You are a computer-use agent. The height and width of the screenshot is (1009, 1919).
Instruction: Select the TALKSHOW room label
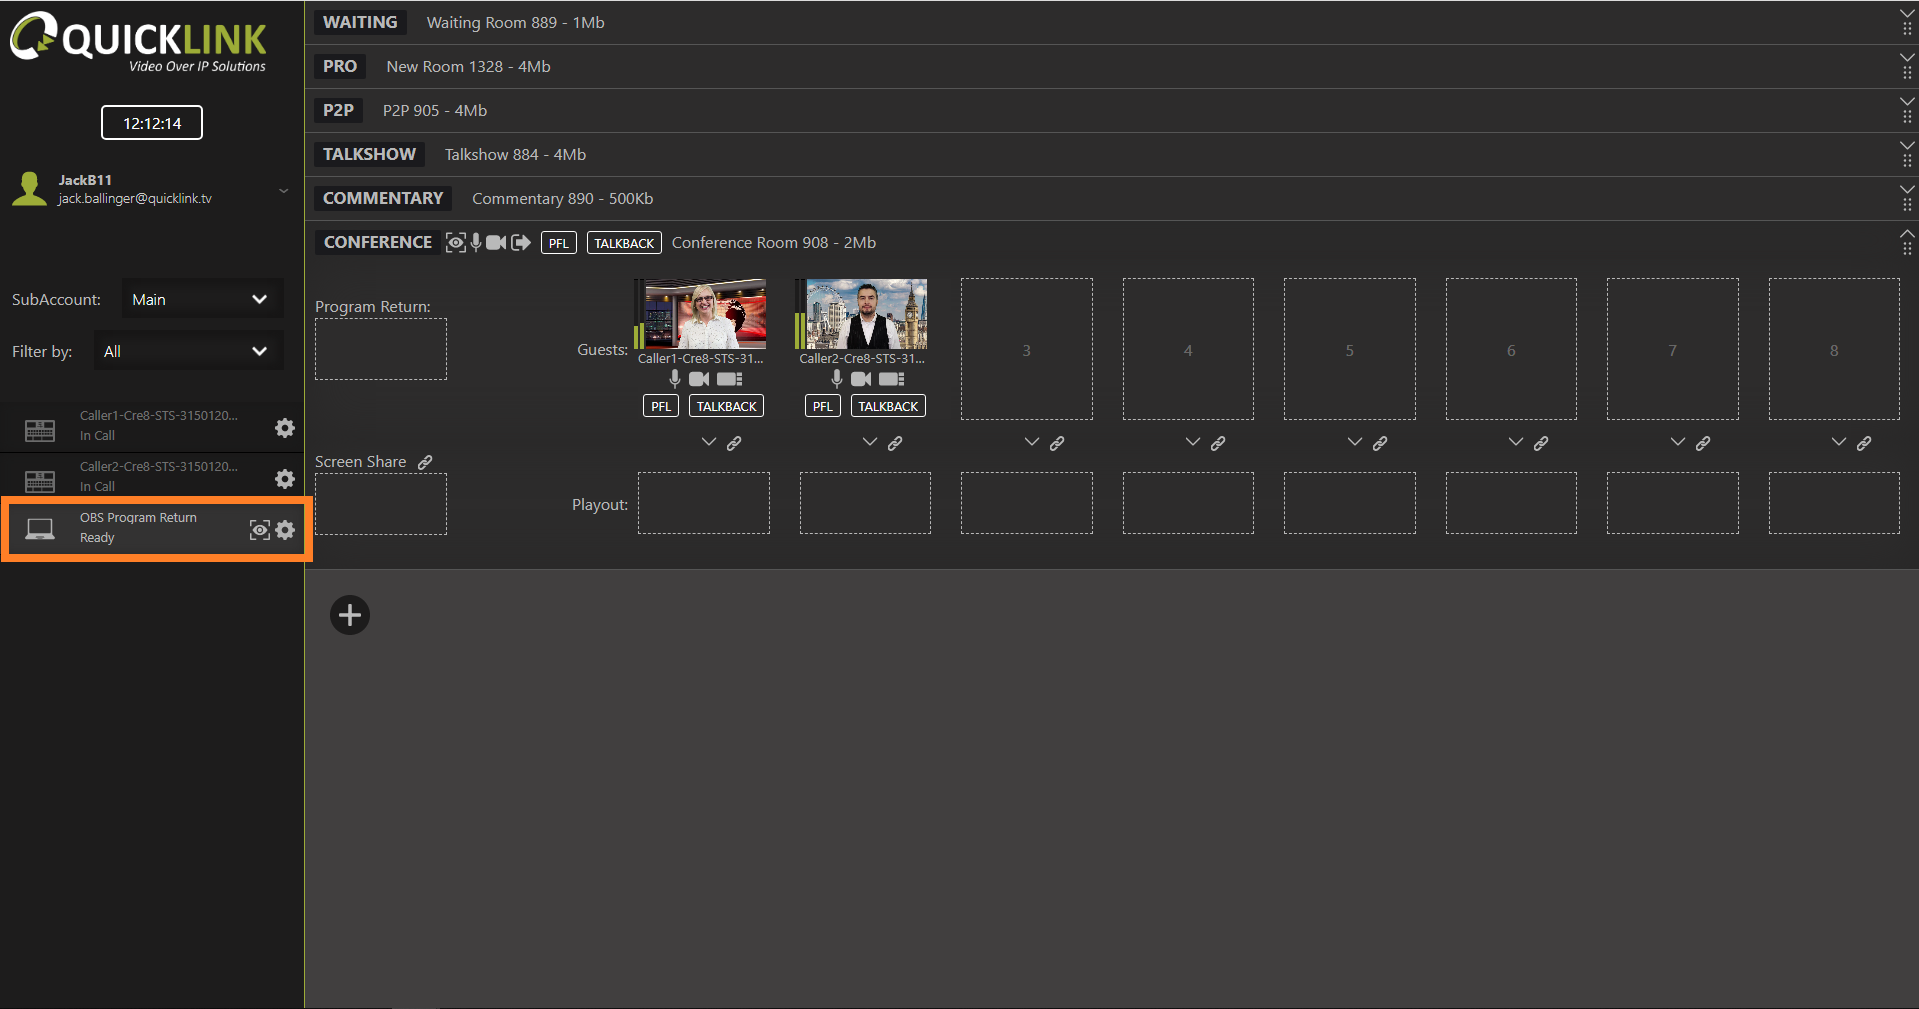(369, 154)
